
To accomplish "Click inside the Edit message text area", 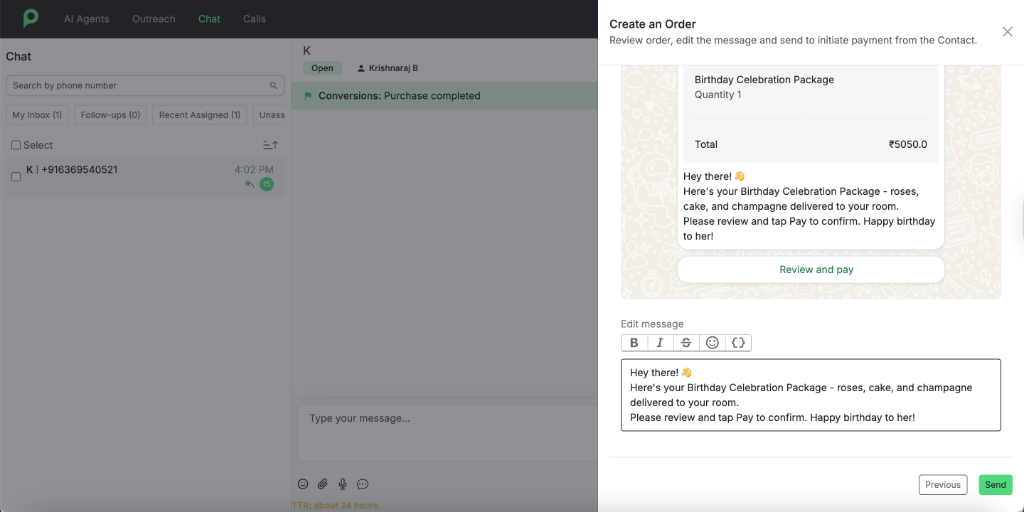I will 810,395.
